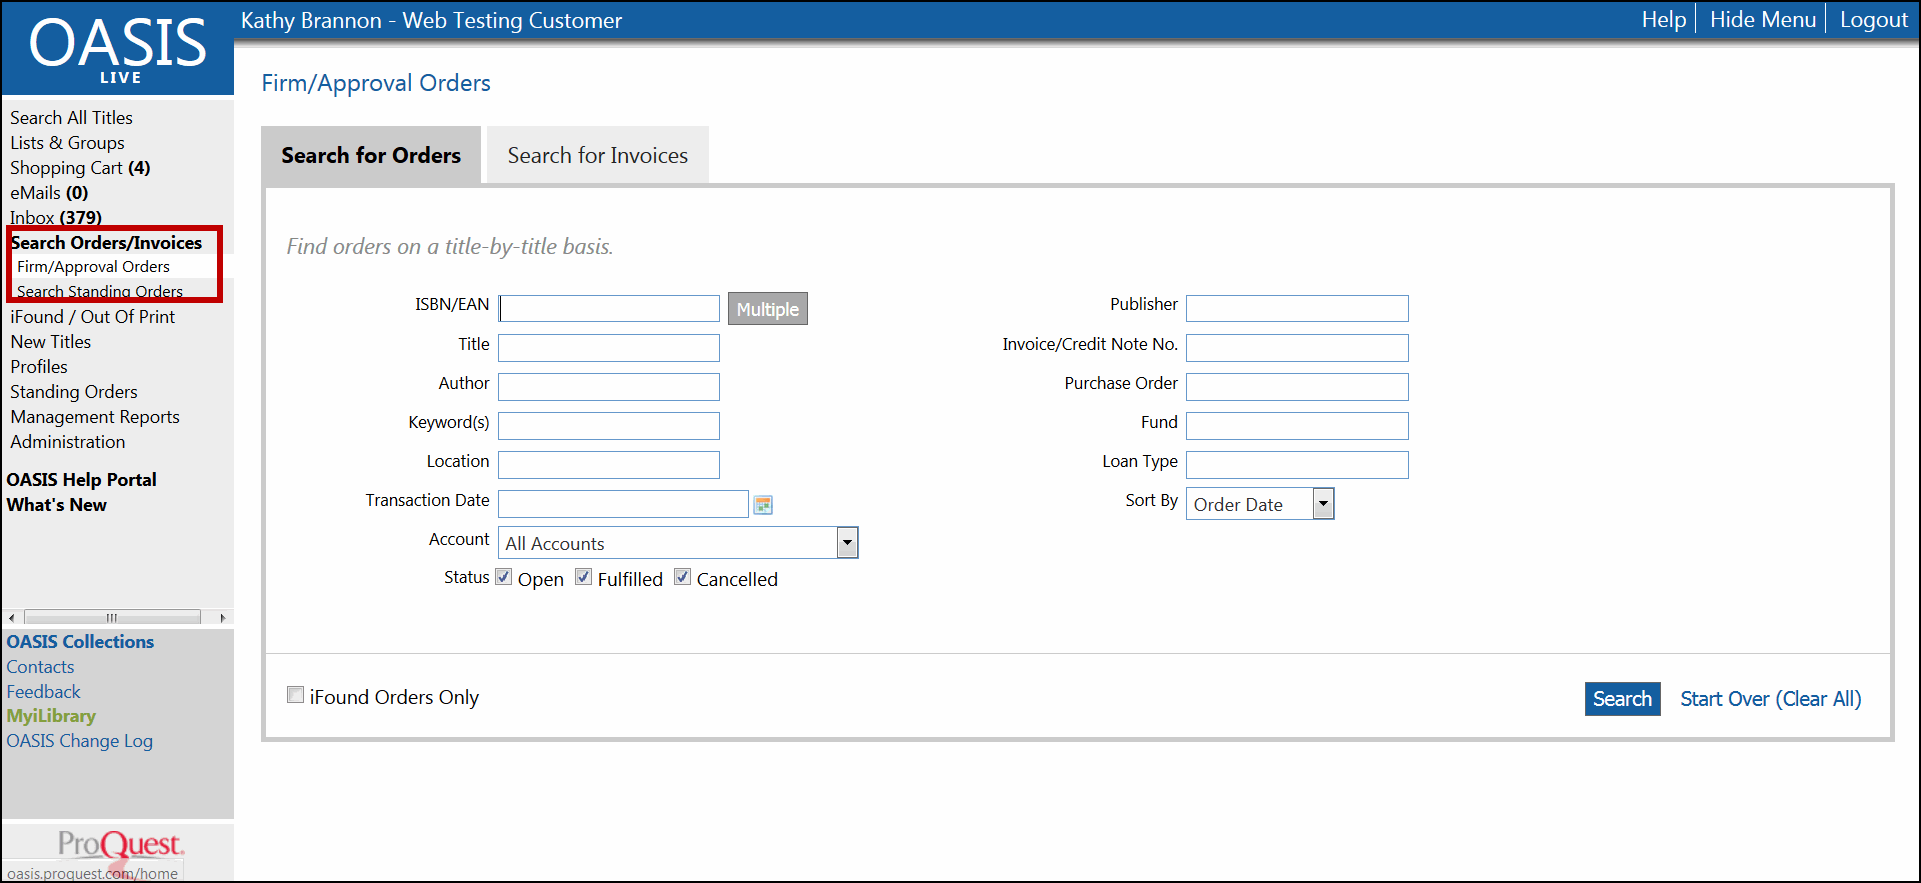
Task: Open the Account dropdown
Action: click(x=678, y=543)
